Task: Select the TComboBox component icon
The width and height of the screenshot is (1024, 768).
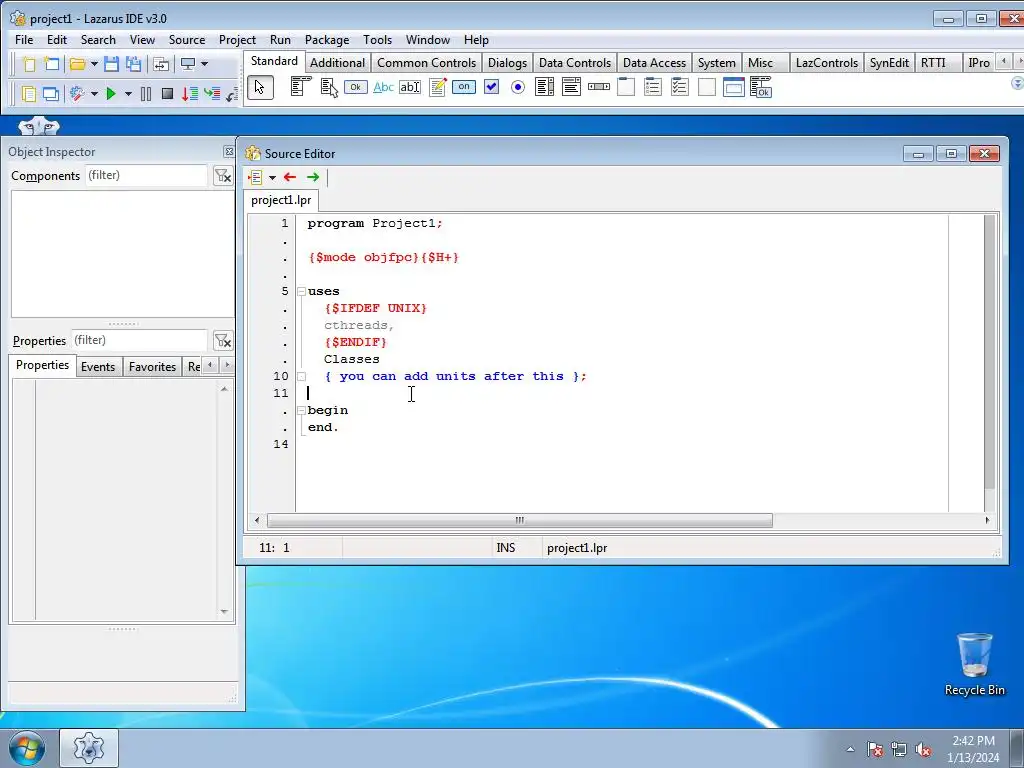Action: coord(571,87)
